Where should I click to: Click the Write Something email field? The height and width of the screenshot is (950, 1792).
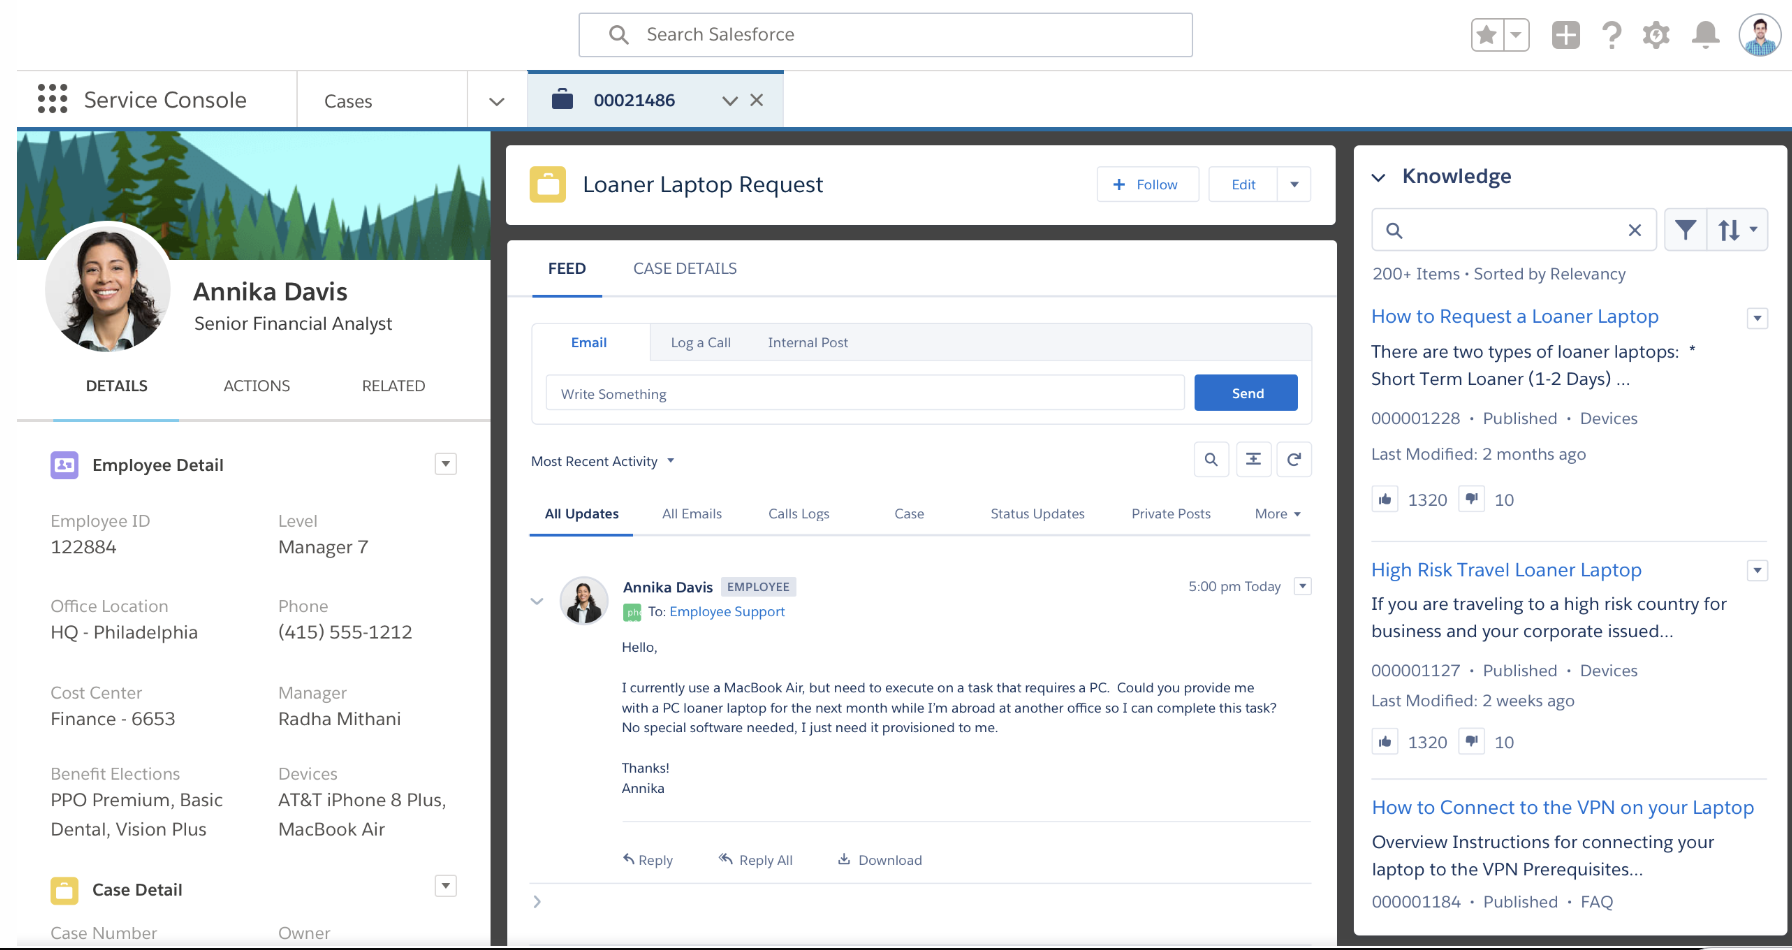tap(865, 393)
